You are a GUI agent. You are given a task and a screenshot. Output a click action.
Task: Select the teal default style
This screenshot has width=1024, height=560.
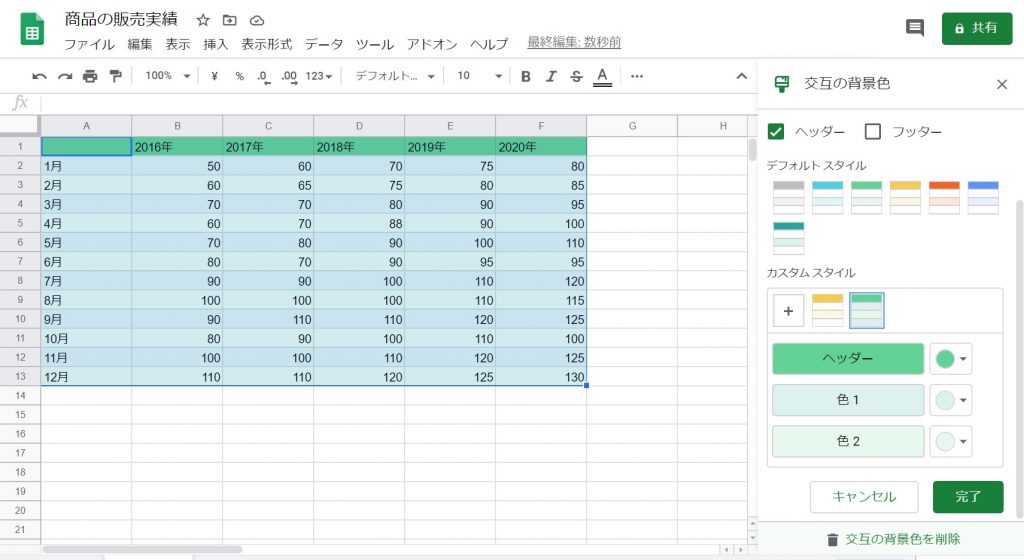tap(788, 238)
